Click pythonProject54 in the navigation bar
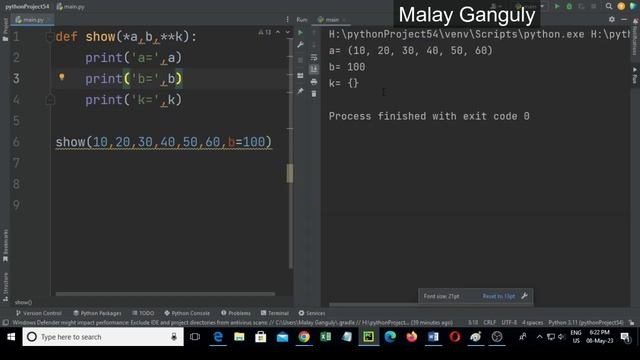This screenshot has width=640, height=360. point(27,7)
